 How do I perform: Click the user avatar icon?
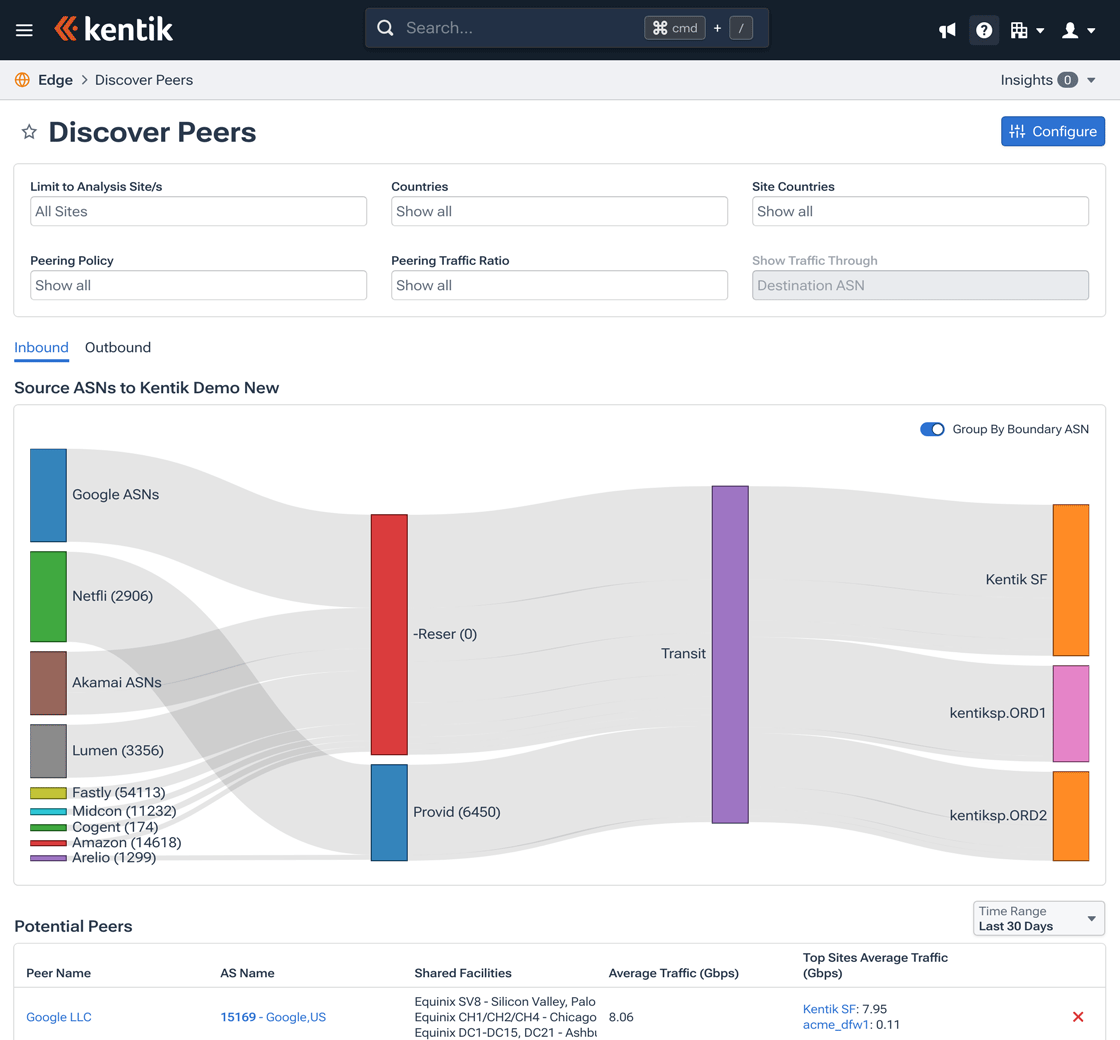(x=1072, y=30)
